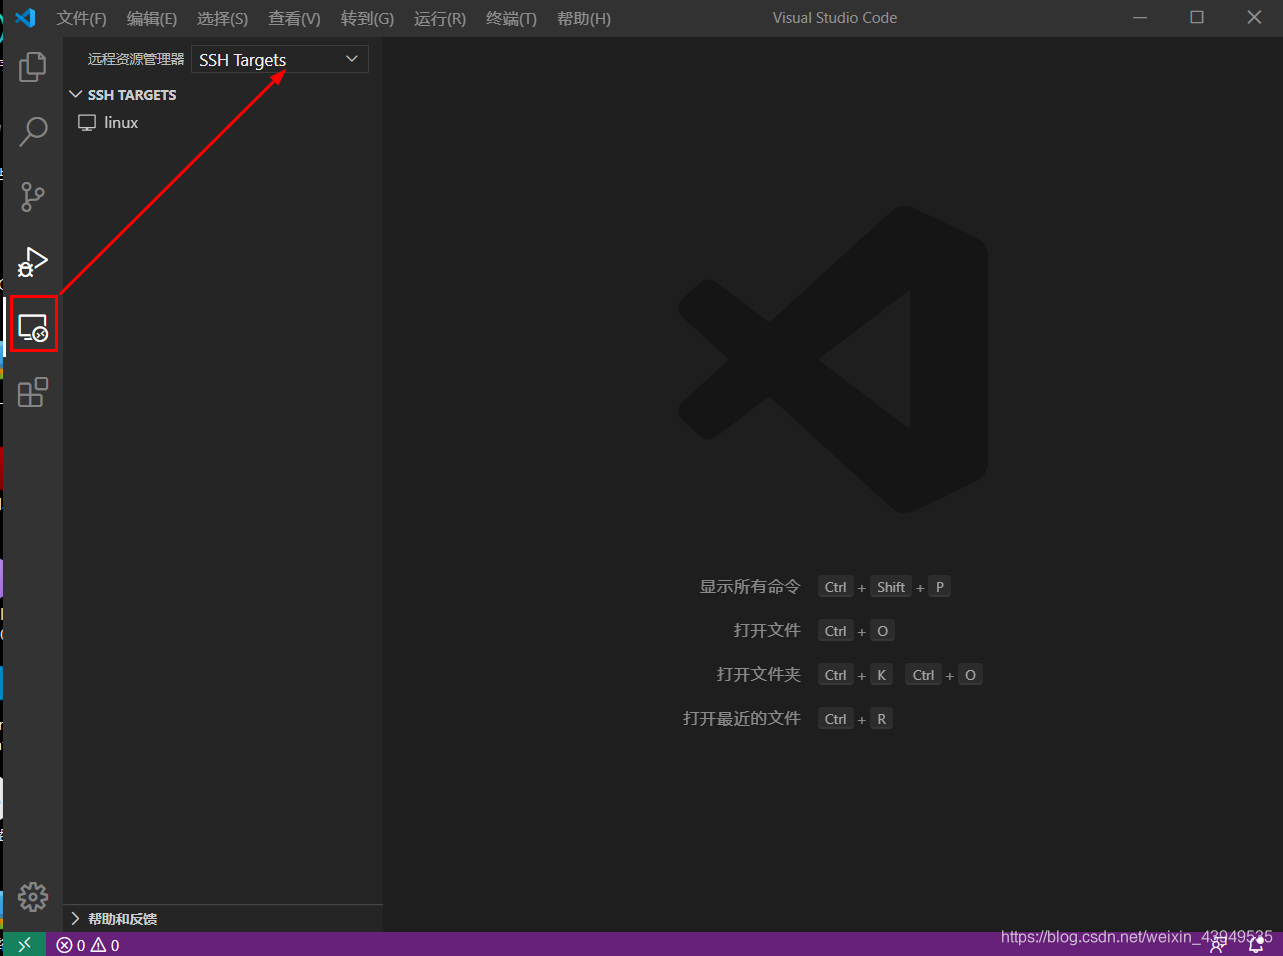1283x956 pixels.
Task: Open the 文件(F) menu
Action: point(82,18)
